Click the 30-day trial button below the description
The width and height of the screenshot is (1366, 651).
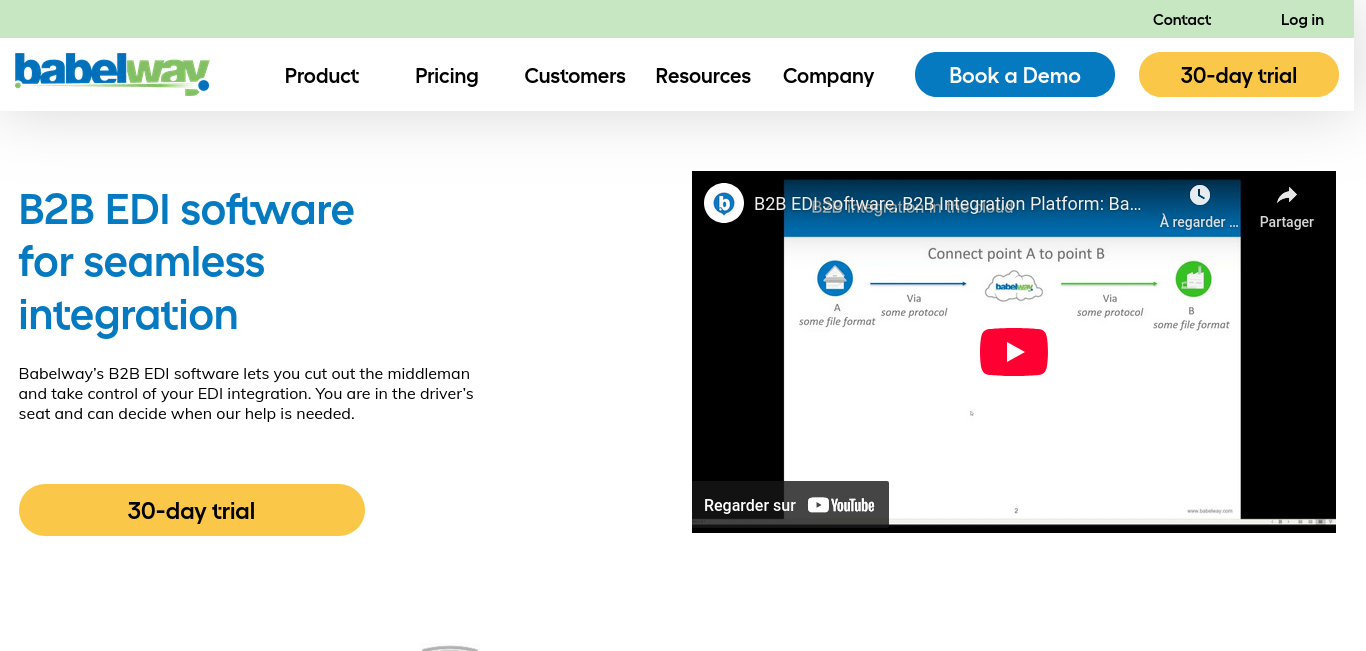tap(192, 510)
